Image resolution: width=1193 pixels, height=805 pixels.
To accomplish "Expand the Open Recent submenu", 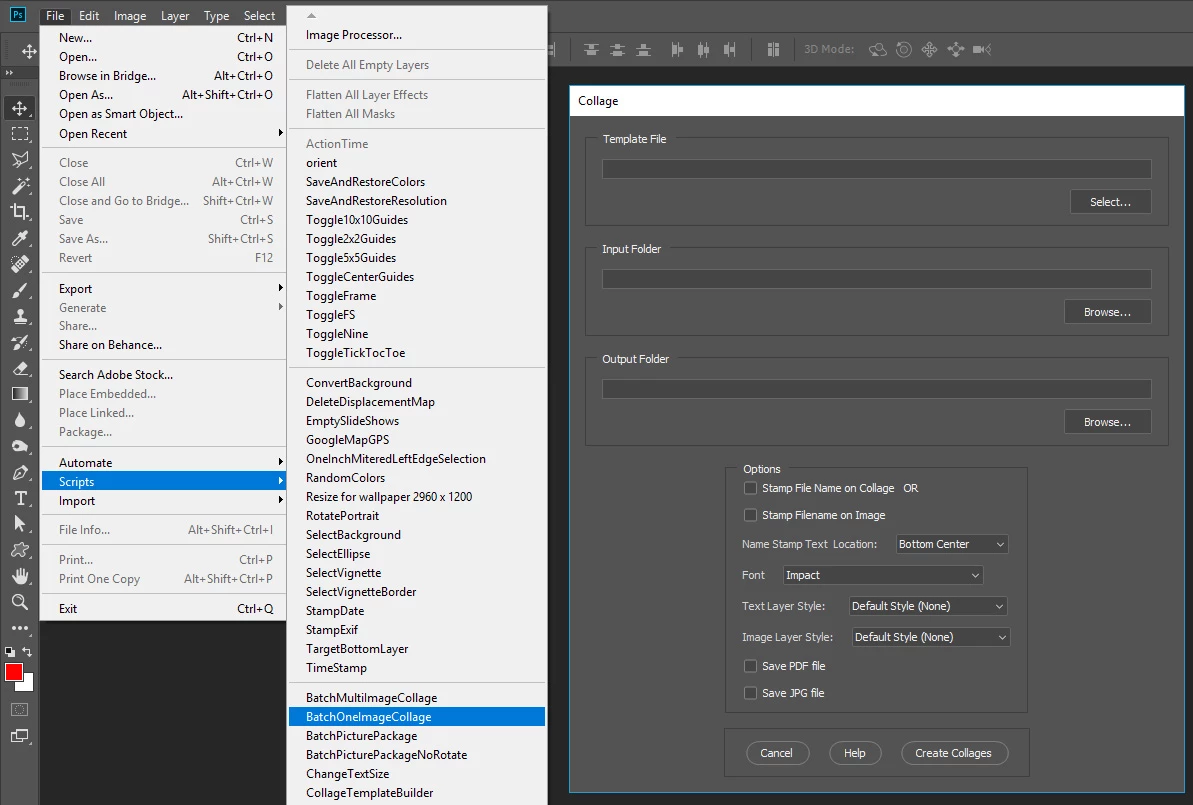I will click(x=164, y=134).
